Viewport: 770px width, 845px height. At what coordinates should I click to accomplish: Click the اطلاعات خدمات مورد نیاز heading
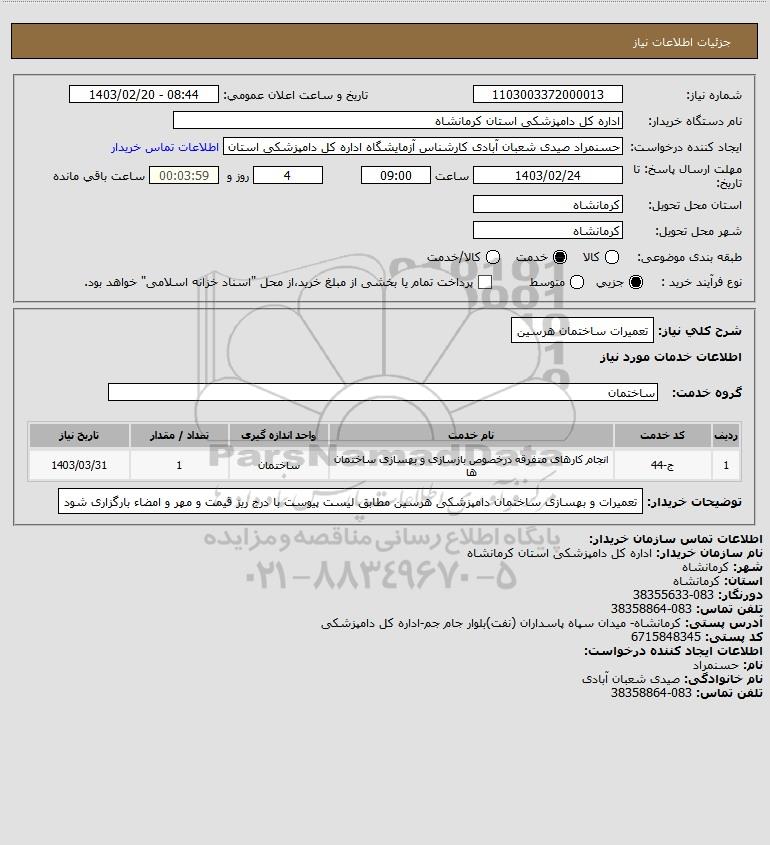[670, 357]
